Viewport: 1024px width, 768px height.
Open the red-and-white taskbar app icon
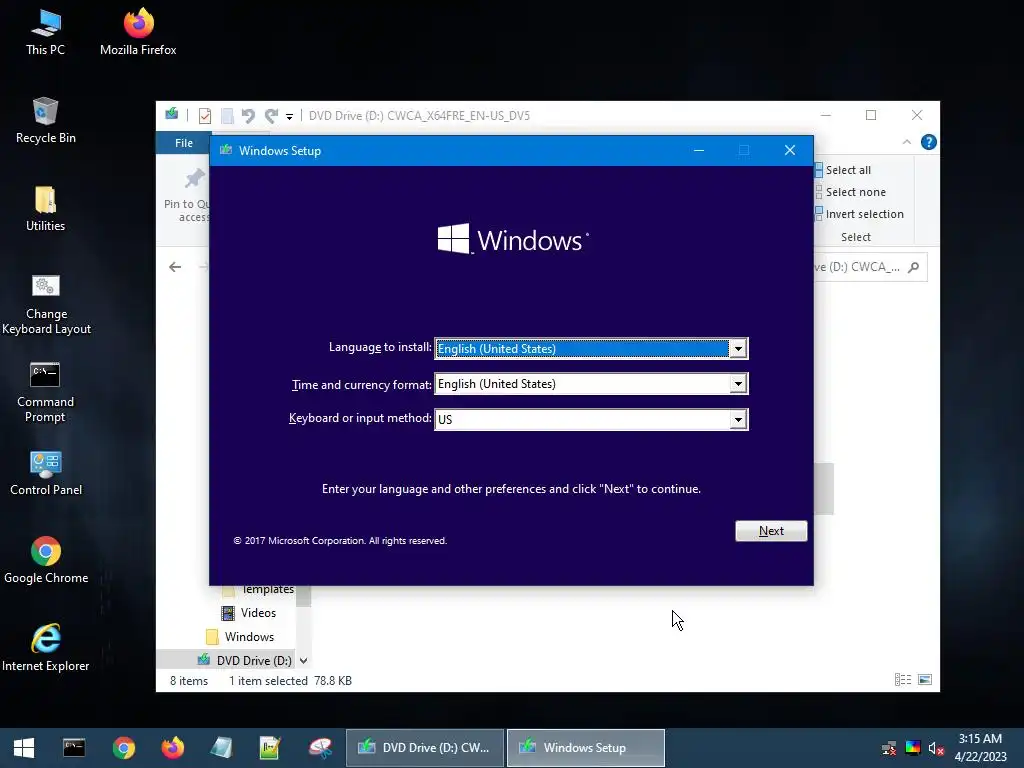[x=321, y=748]
